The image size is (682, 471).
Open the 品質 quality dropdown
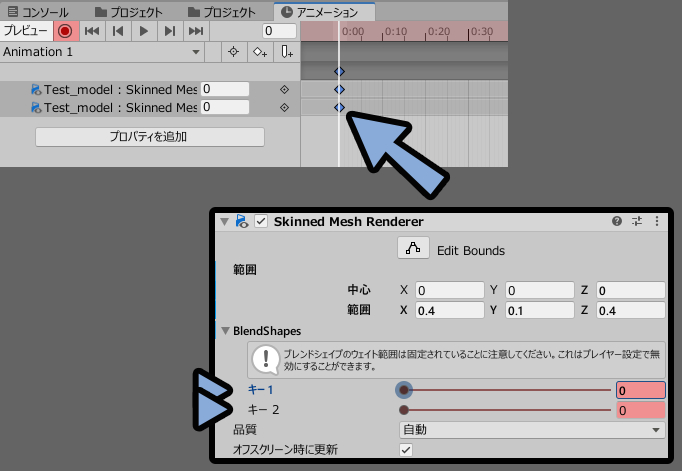tap(532, 430)
